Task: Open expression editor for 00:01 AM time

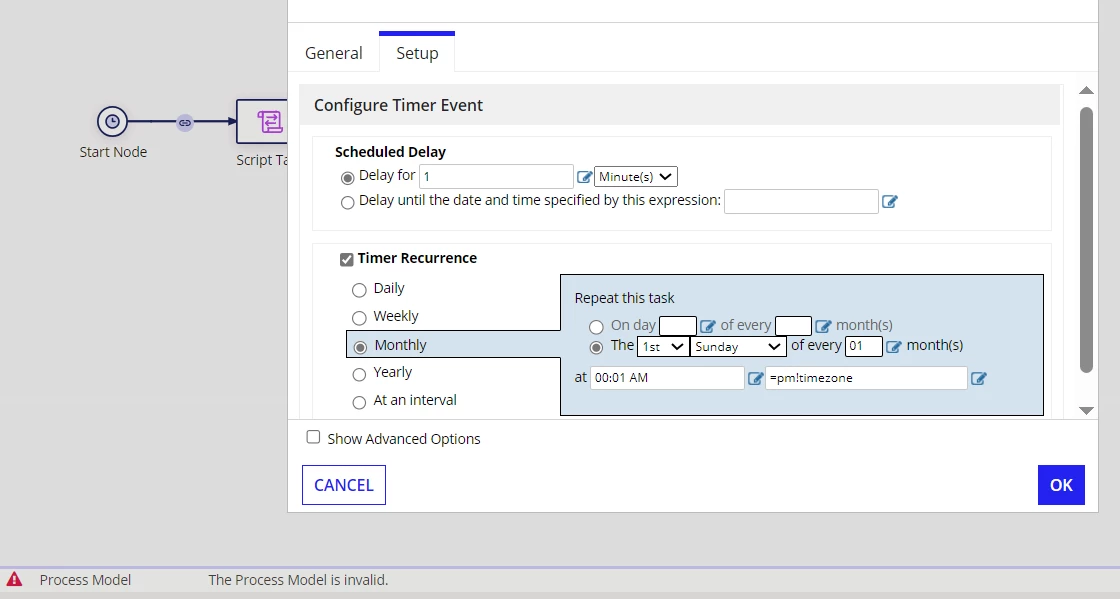Action: click(x=755, y=378)
